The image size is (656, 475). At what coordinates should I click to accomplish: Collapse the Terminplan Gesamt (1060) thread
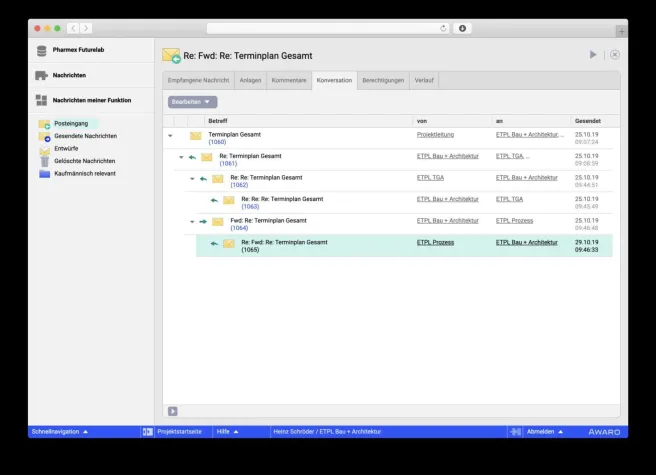170,135
